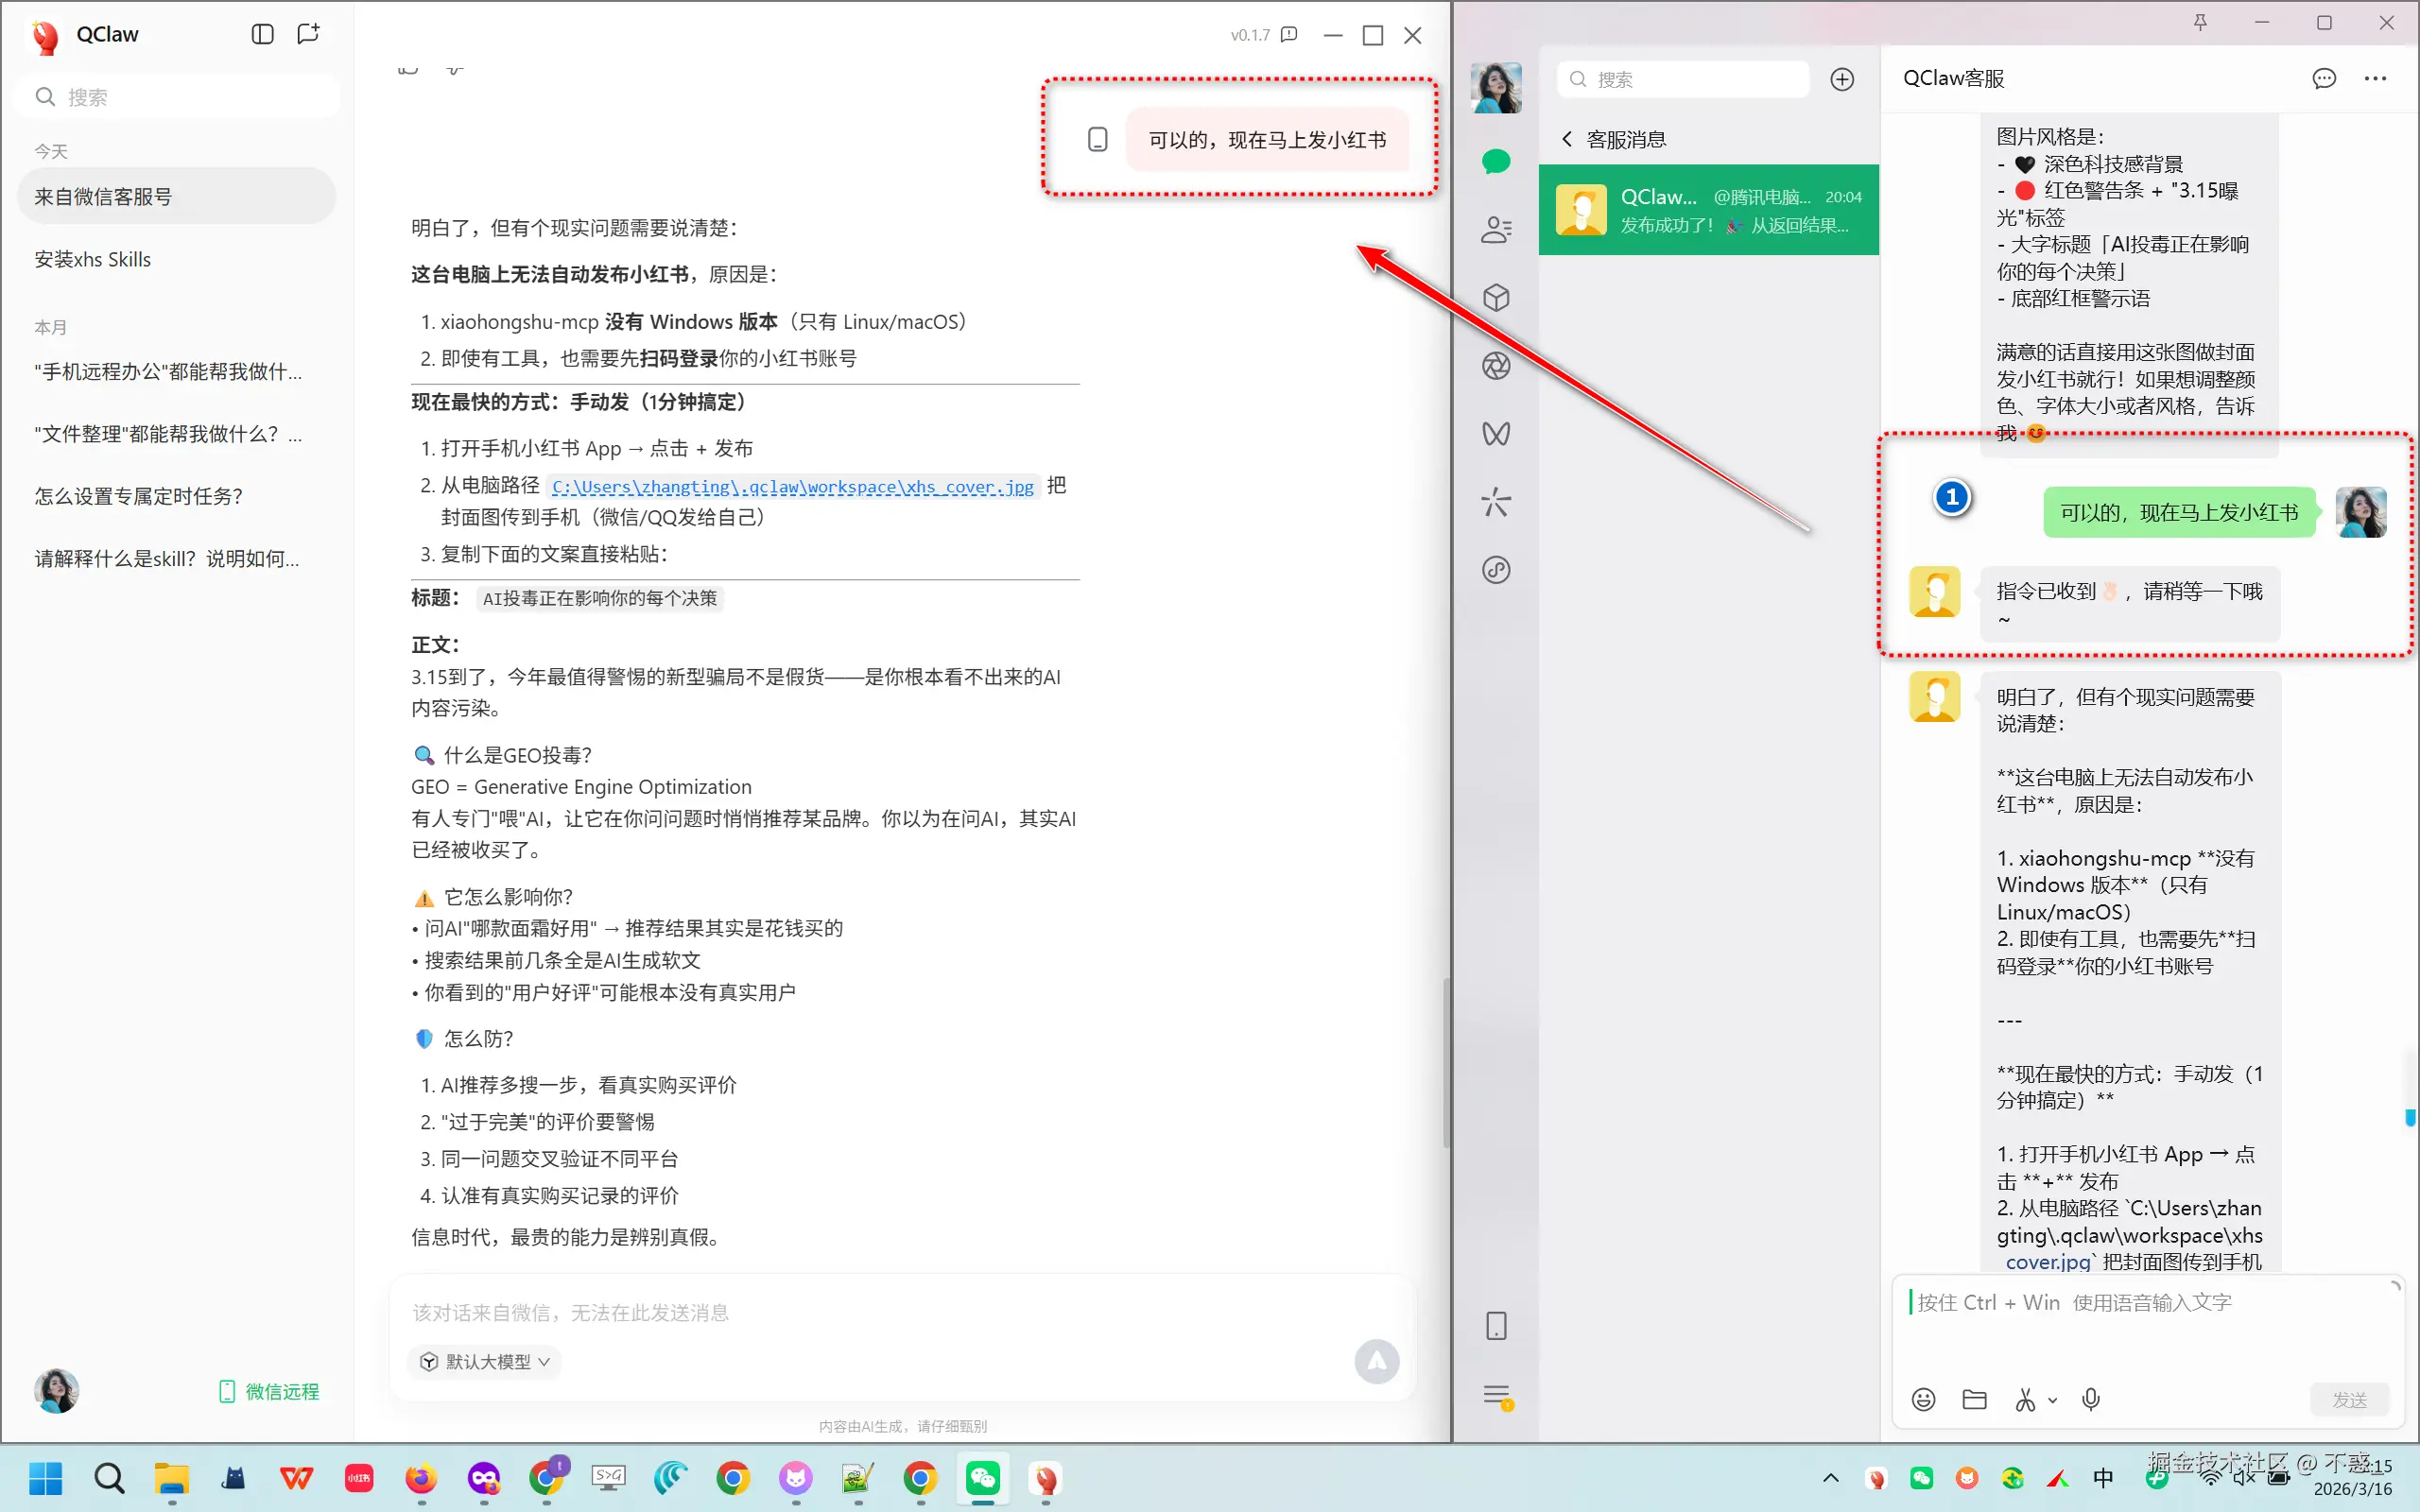Open WeChat contacts icon in sidebar
Image resolution: width=2420 pixels, height=1512 pixels.
[x=1496, y=230]
